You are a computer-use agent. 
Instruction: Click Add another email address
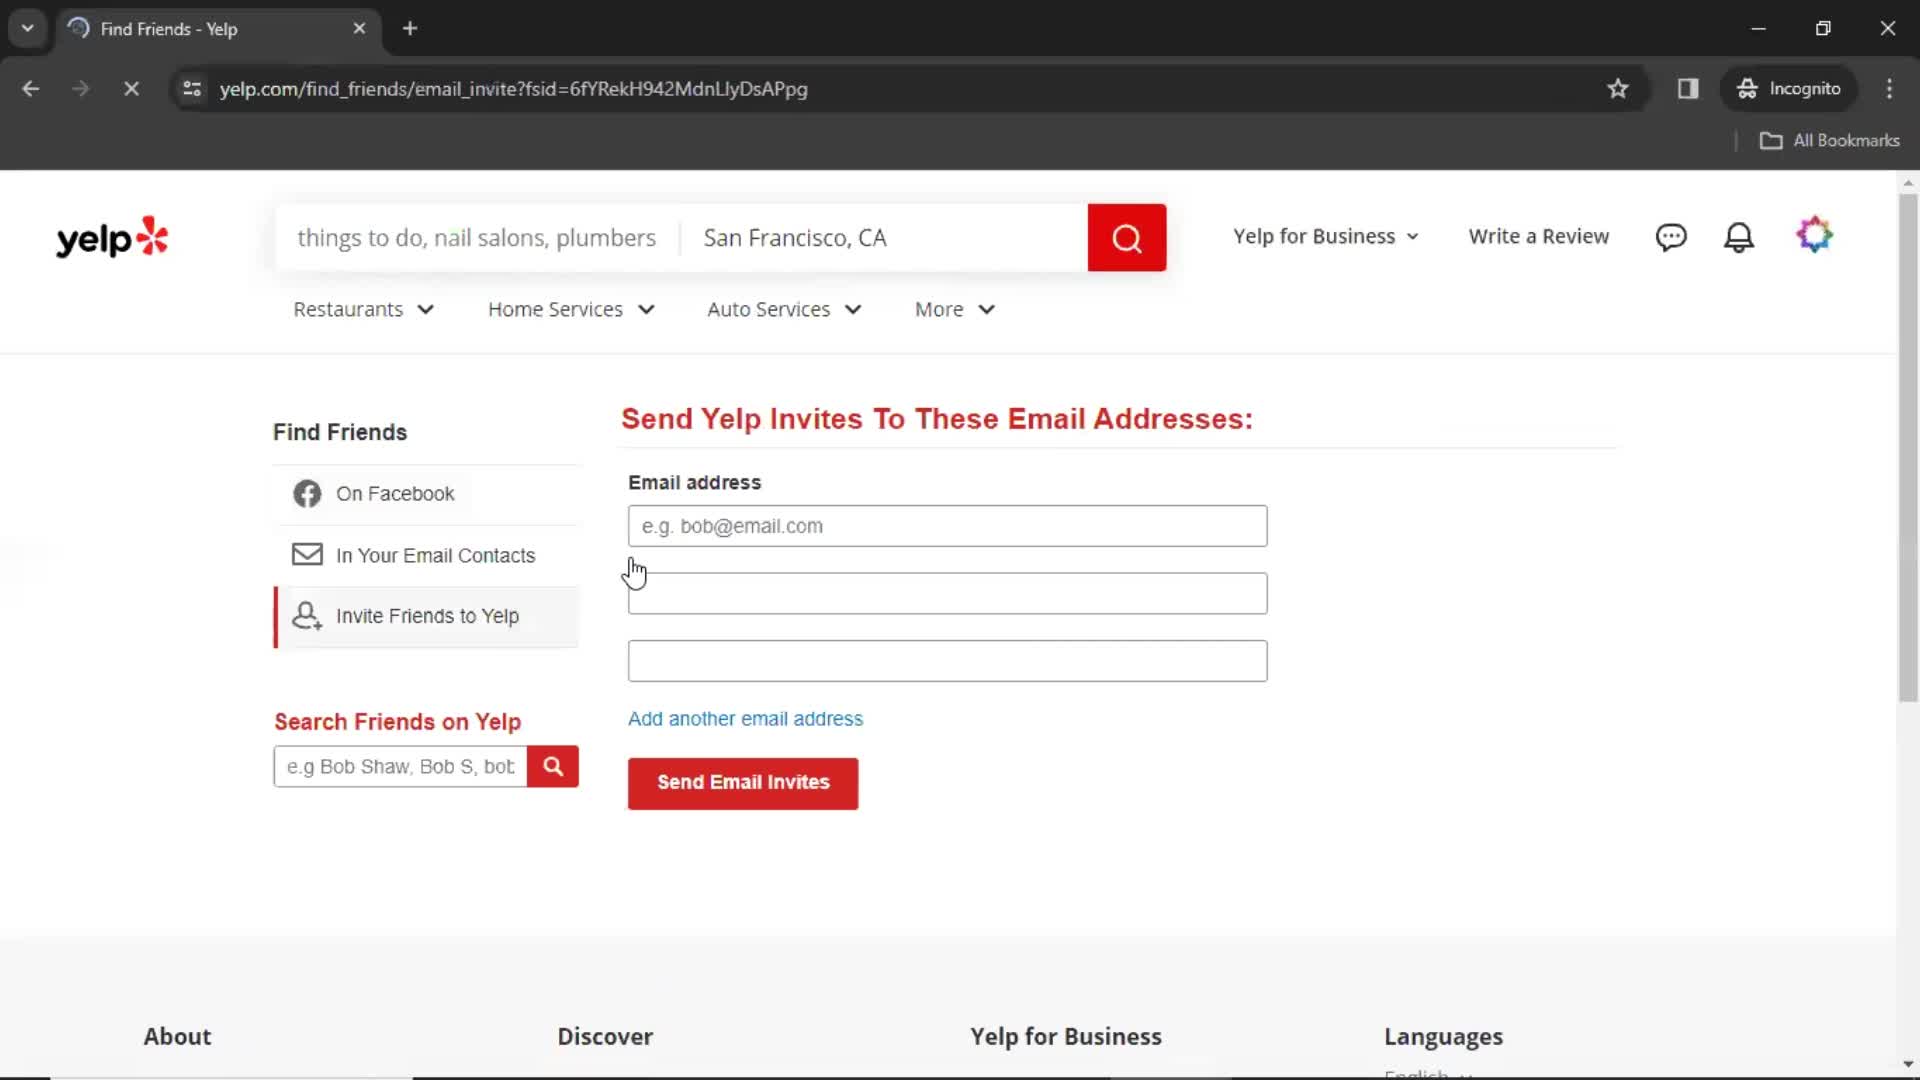tap(745, 719)
